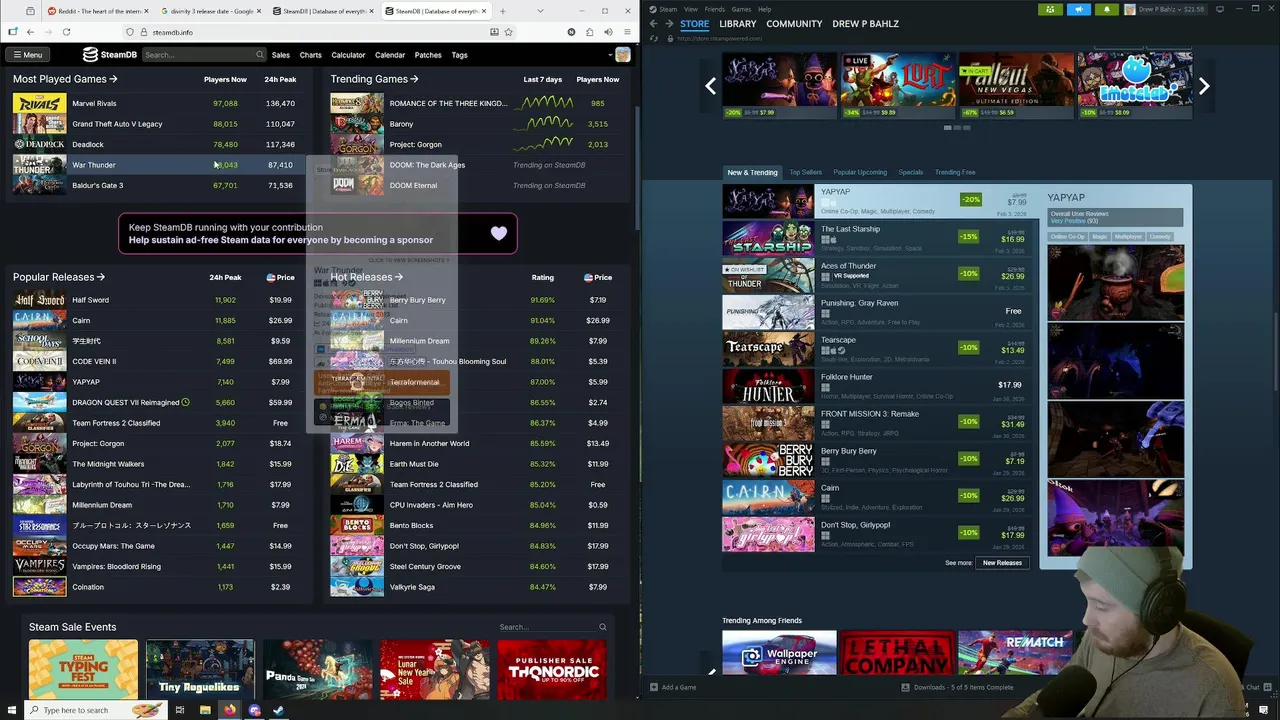The width and height of the screenshot is (1280, 720).
Task: Open the THQ Nordic Publisher Sale card
Action: point(551,668)
